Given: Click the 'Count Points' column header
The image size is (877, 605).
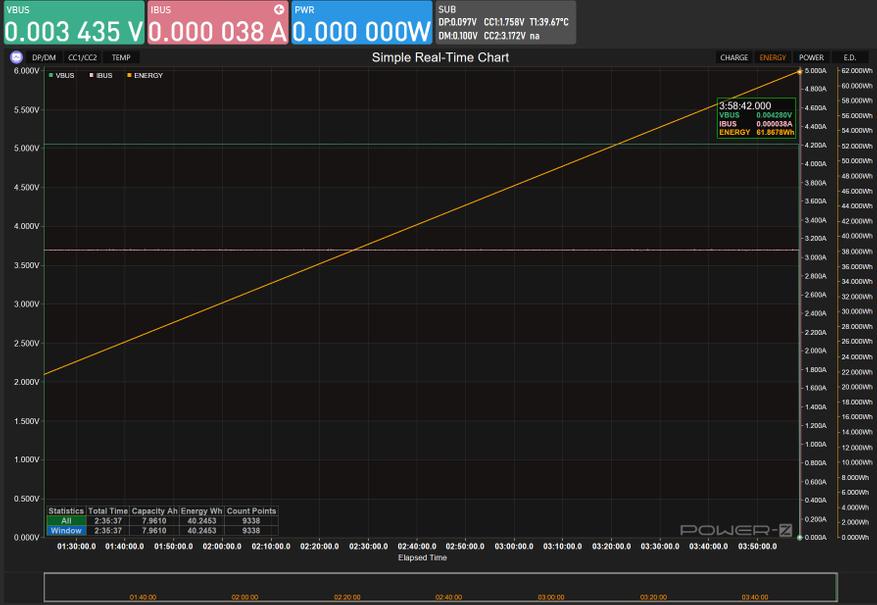Looking at the screenshot, I should [251, 511].
